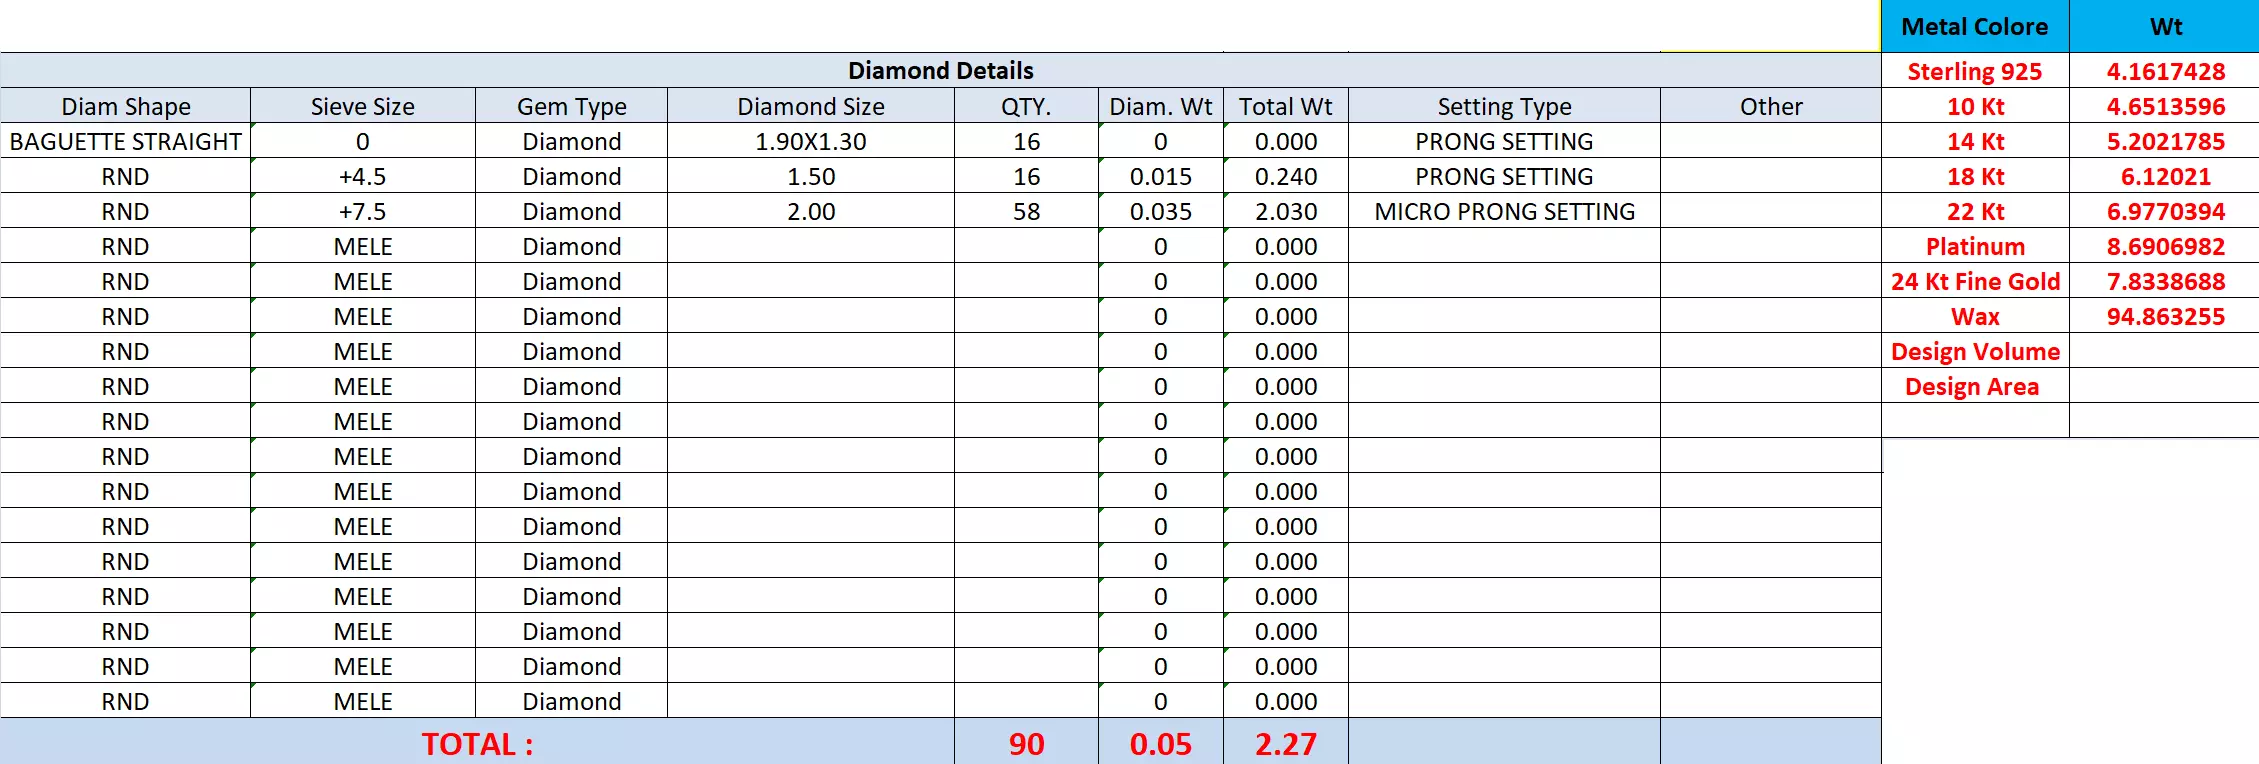Image resolution: width=2259 pixels, height=764 pixels.
Task: Select the 24 Kt Fine Gold cell
Action: click(1975, 281)
